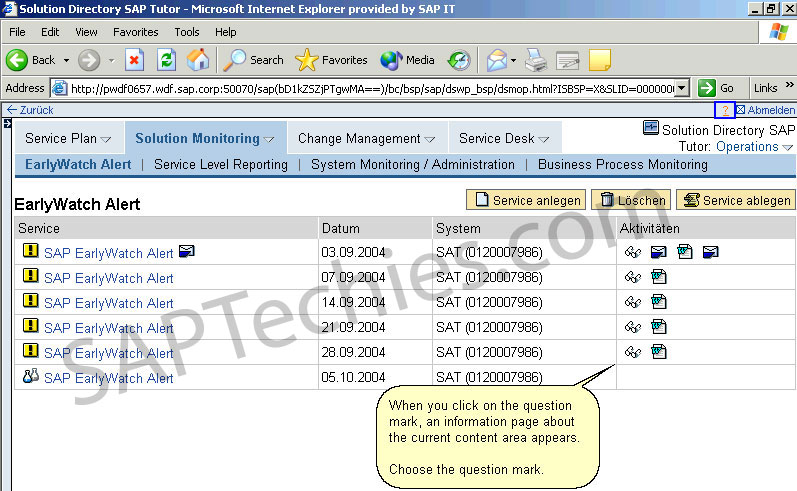Click the Word document icon in the 21.09.2004 row
Screen dimensions: 797x491
pyautogui.click(x=659, y=326)
